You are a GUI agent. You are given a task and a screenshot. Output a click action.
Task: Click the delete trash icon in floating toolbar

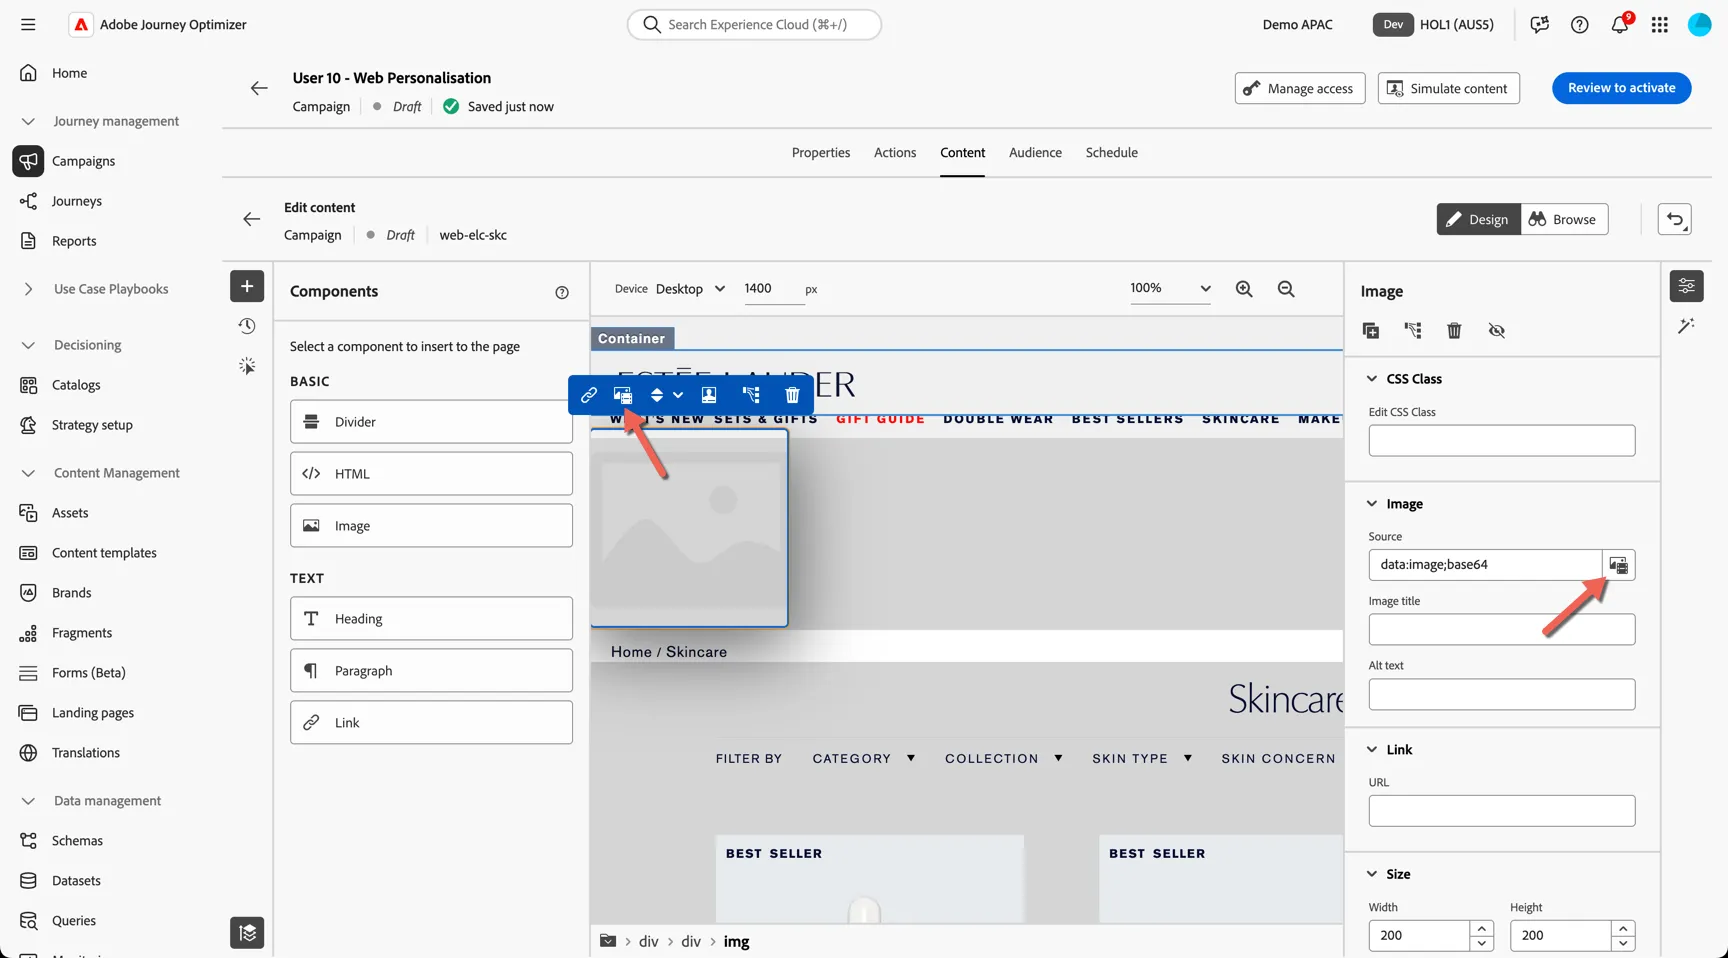tap(792, 395)
